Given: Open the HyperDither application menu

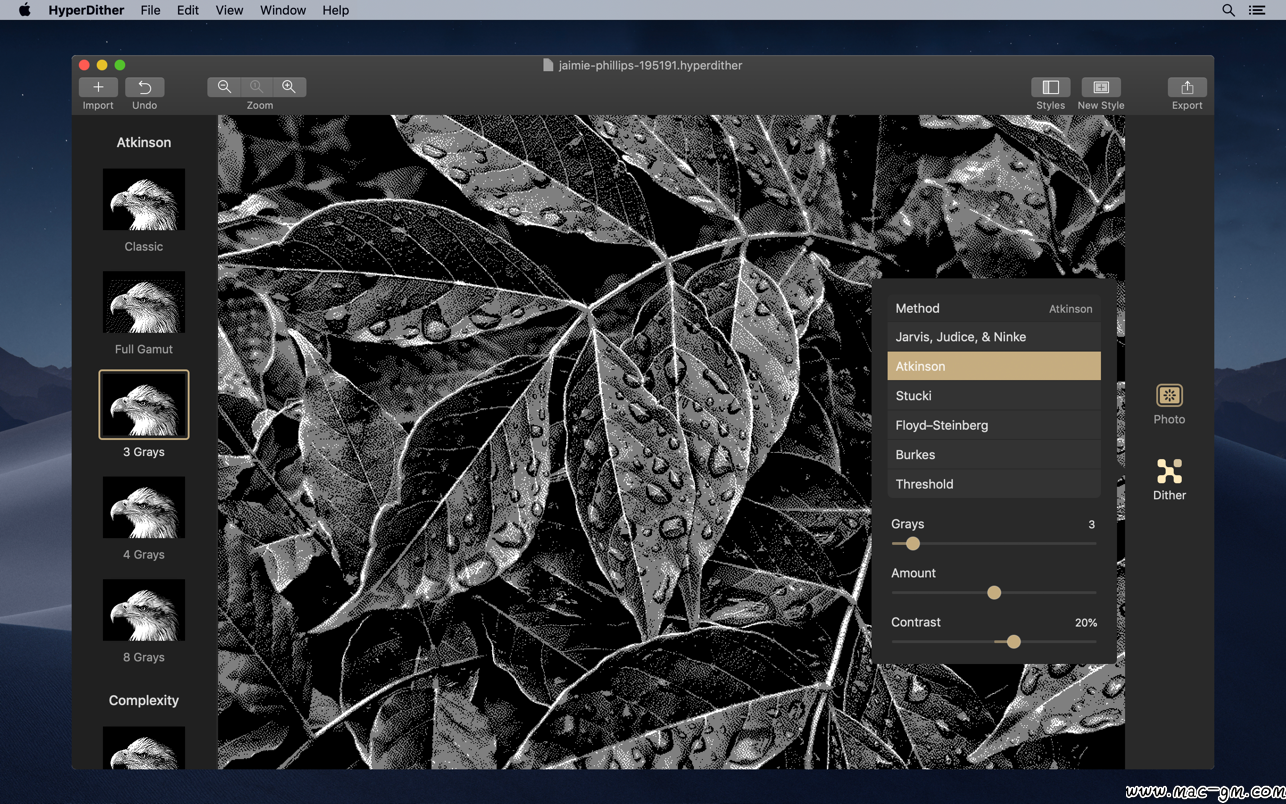Looking at the screenshot, I should coord(86,10).
